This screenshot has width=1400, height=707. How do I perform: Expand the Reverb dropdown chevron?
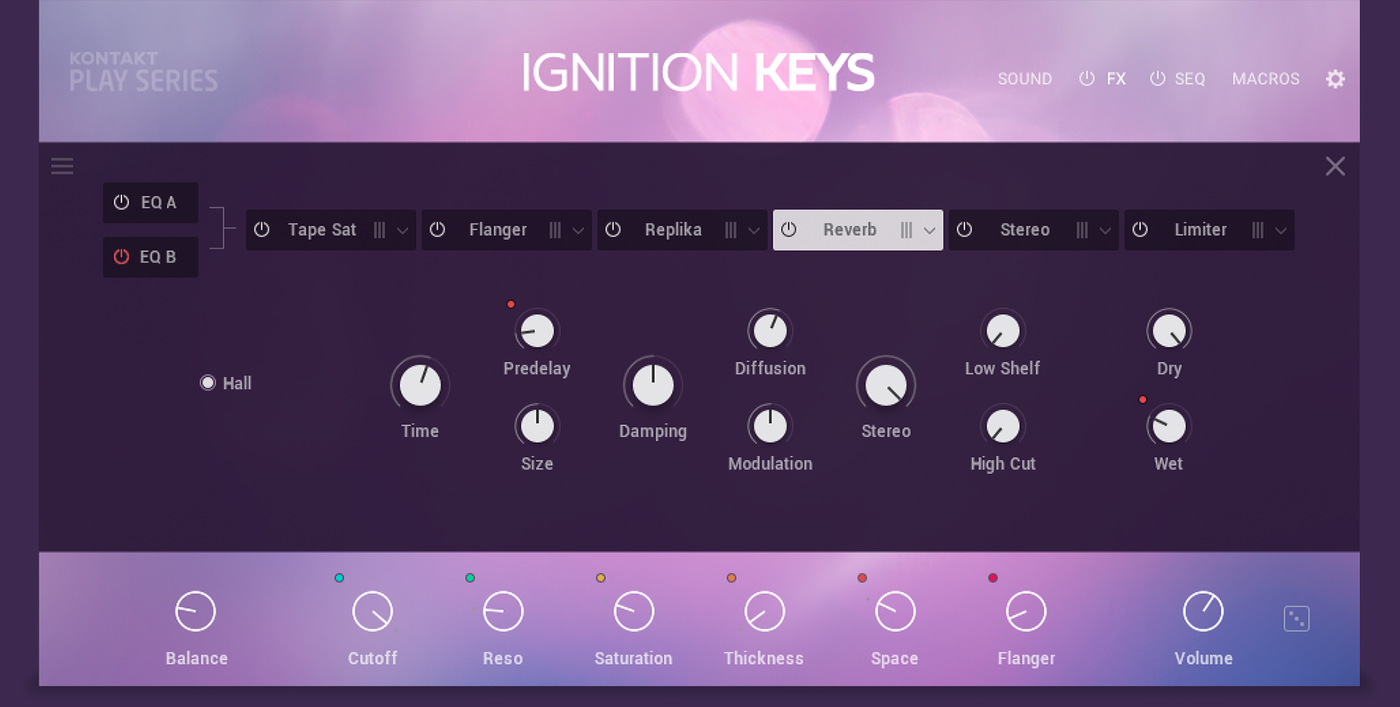tap(929, 231)
